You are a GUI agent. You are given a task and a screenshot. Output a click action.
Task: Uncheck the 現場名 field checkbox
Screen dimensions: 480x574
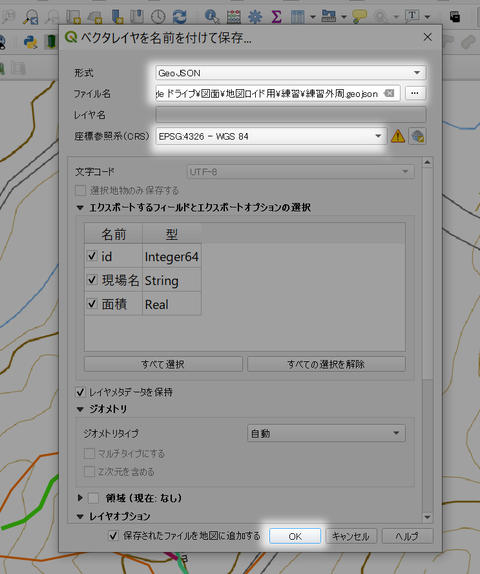(92, 280)
